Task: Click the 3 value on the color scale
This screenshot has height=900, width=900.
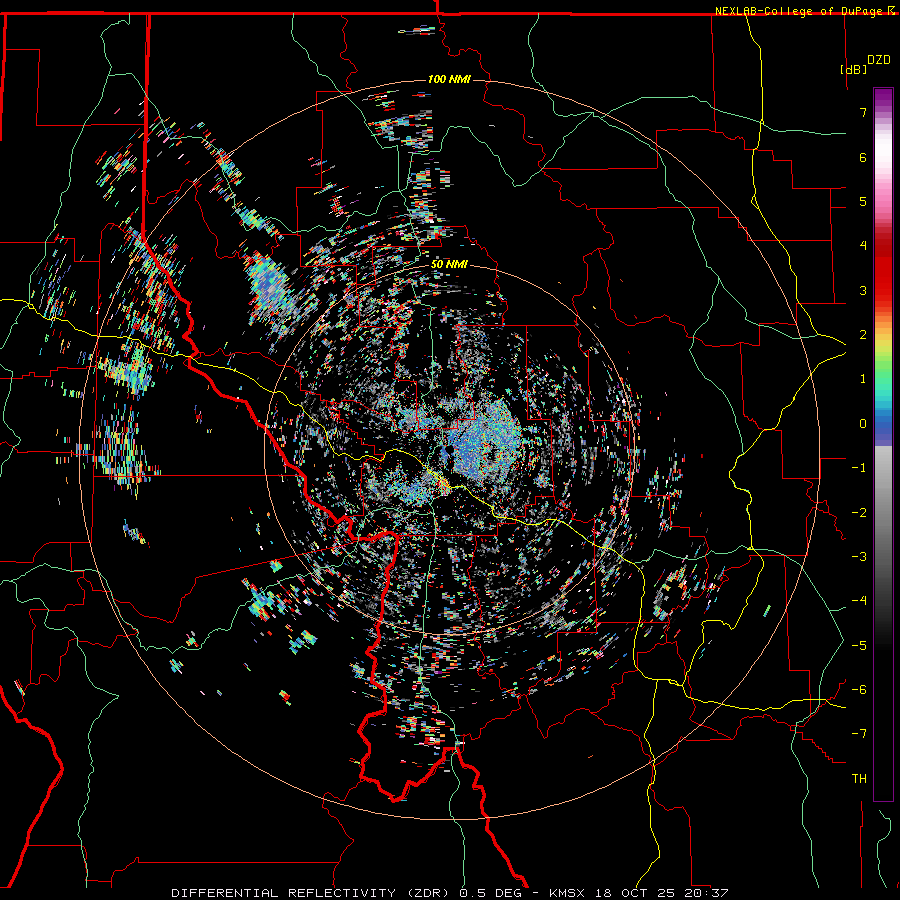Action: pyautogui.click(x=863, y=290)
